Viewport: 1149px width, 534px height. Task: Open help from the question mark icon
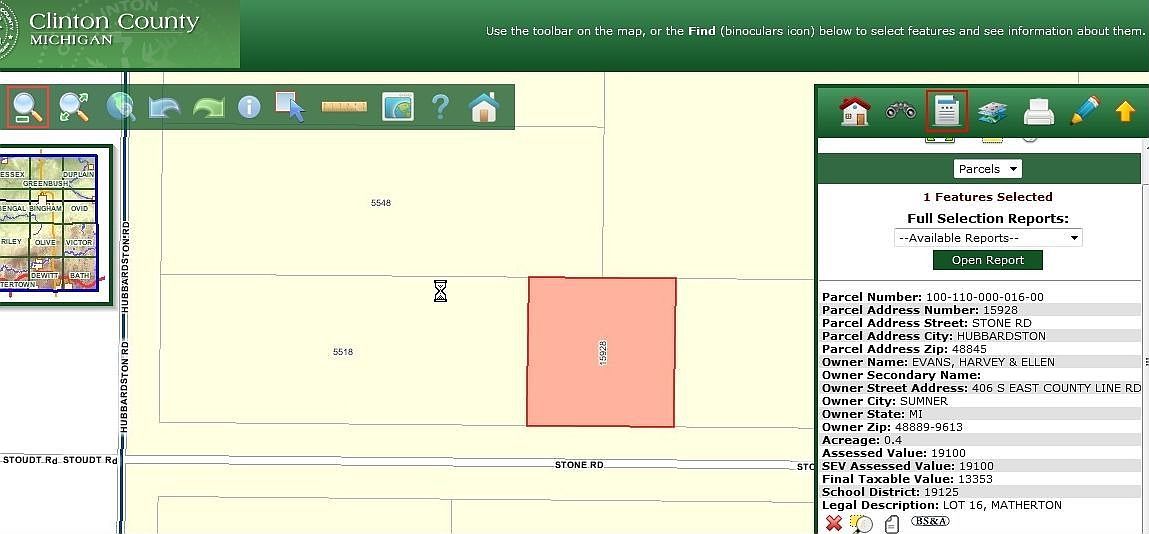point(440,107)
